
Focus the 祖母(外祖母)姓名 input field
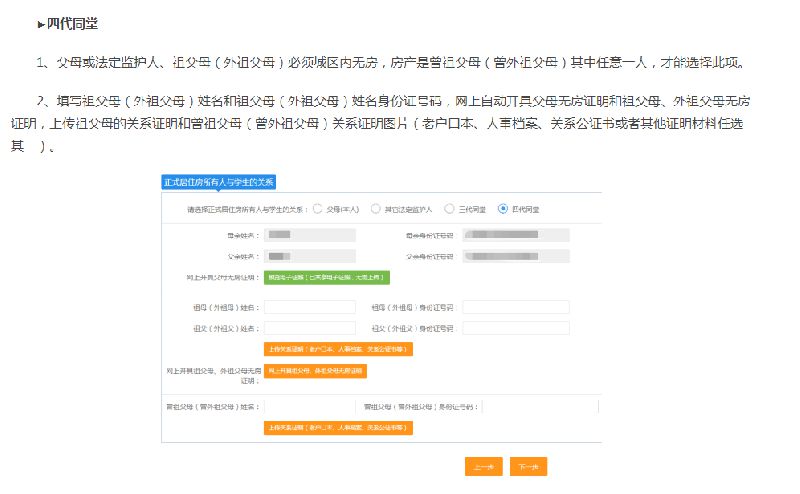pyautogui.click(x=309, y=307)
